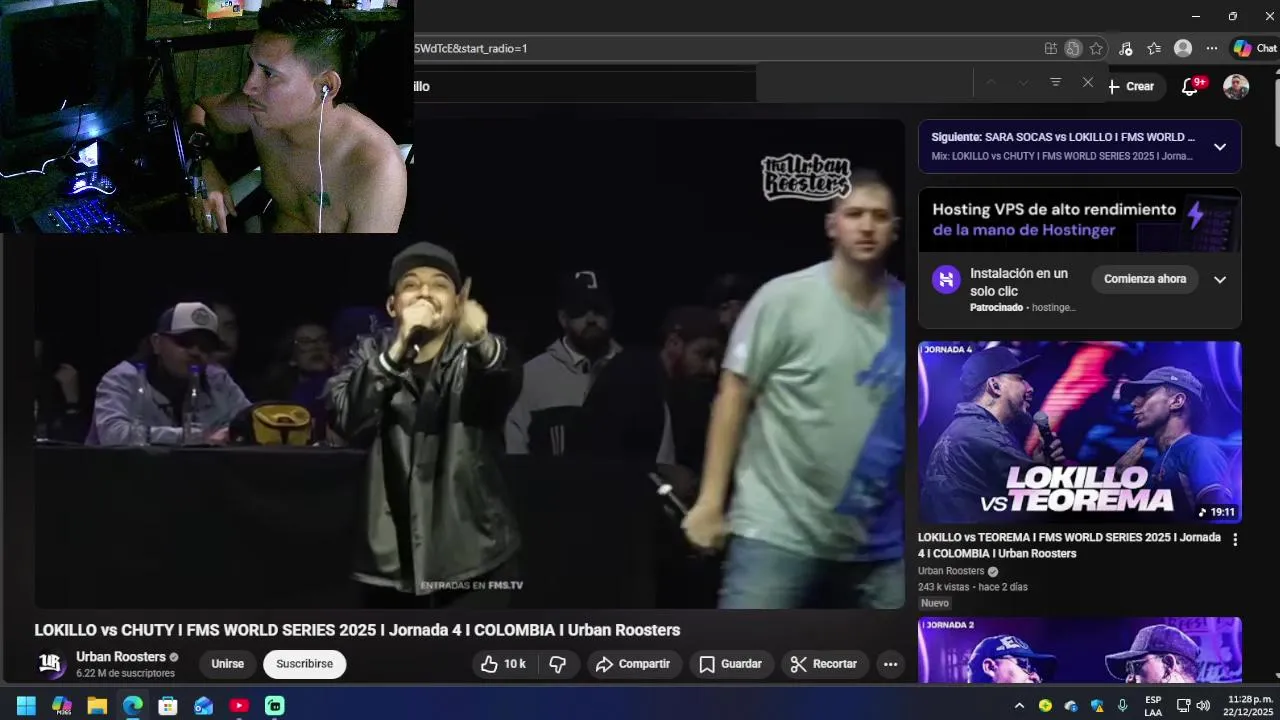
Task: Open OneDrive cloud tray icon
Action: tap(1071, 706)
